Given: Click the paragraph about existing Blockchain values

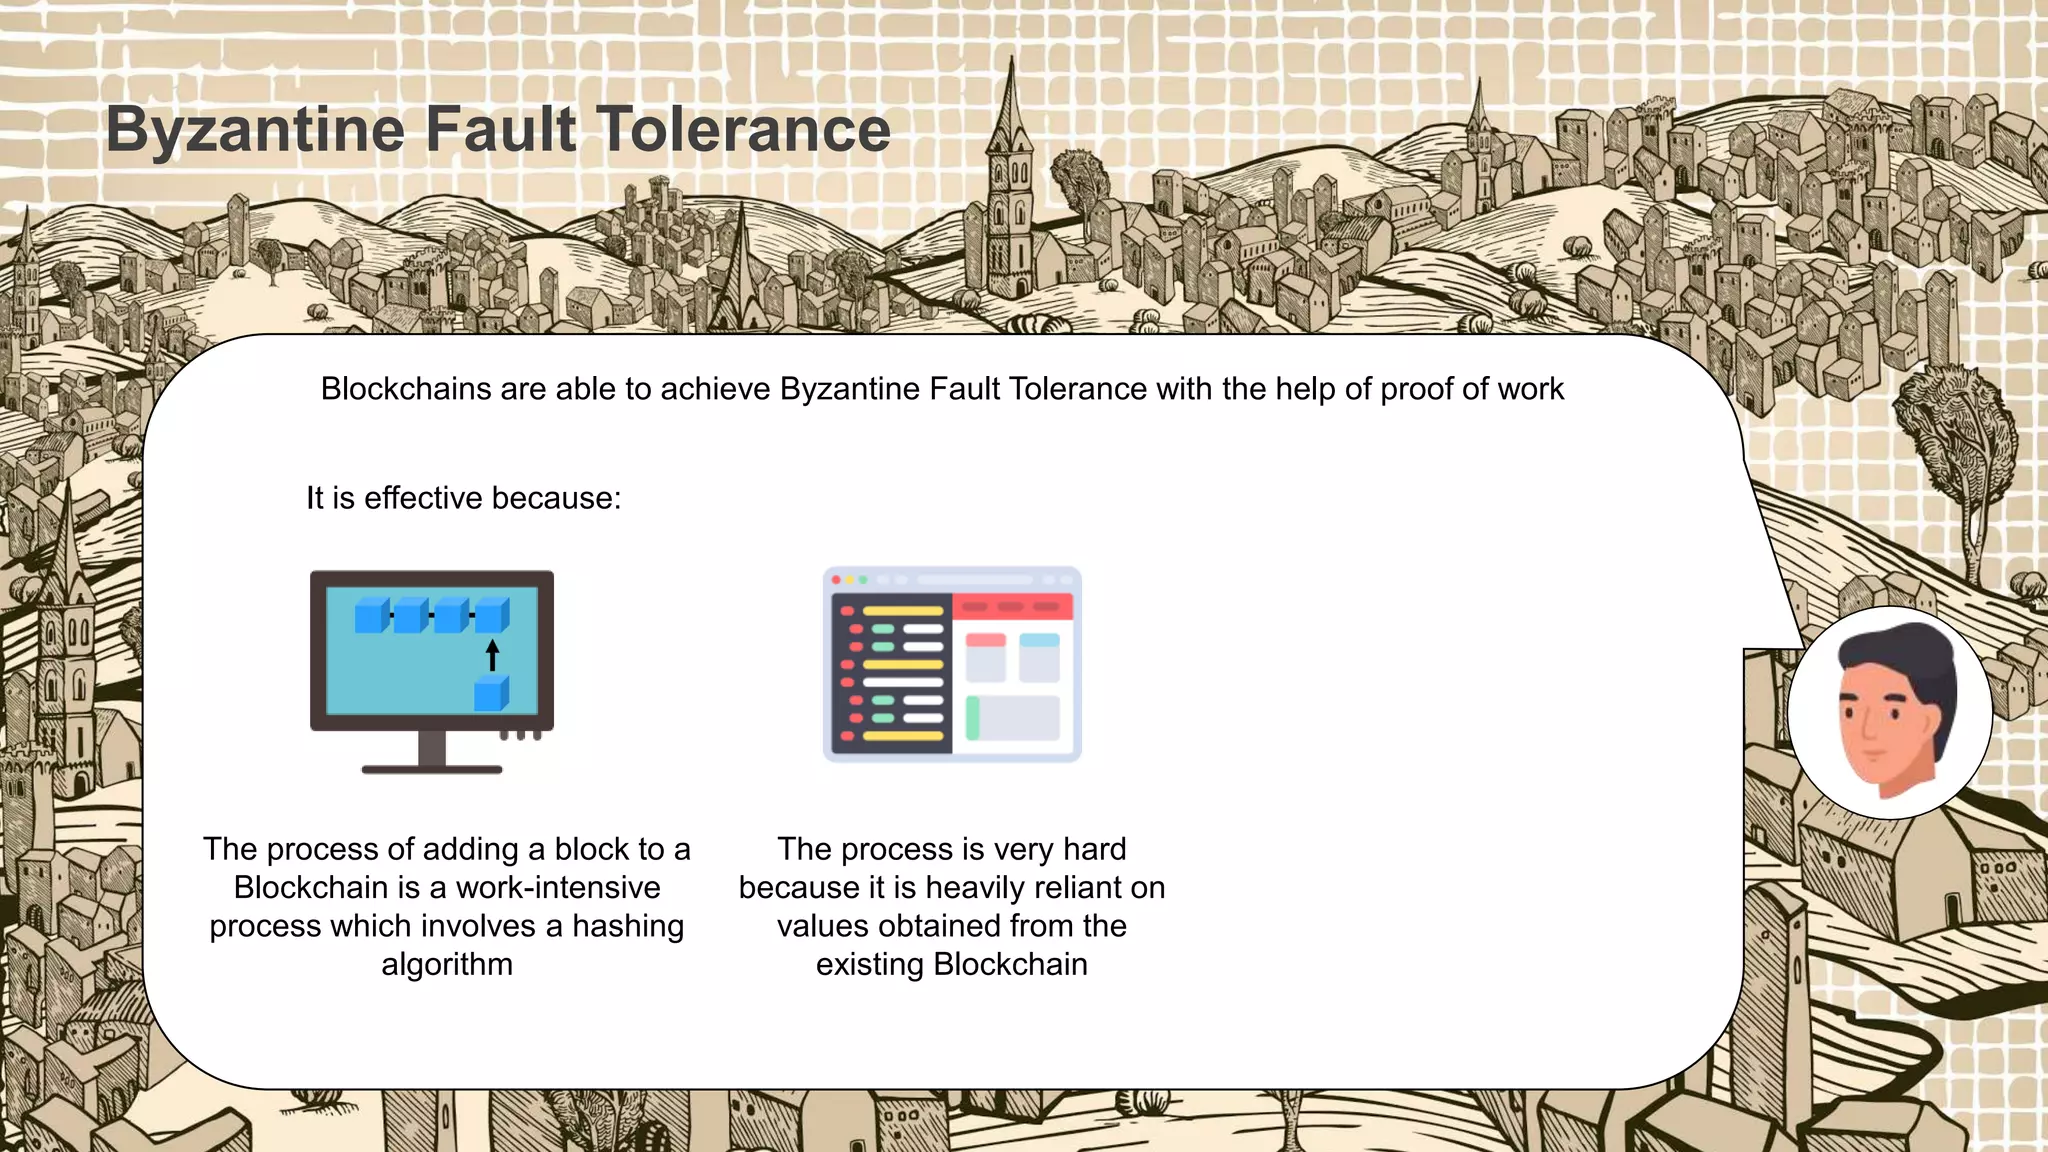Looking at the screenshot, I should coord(952,906).
